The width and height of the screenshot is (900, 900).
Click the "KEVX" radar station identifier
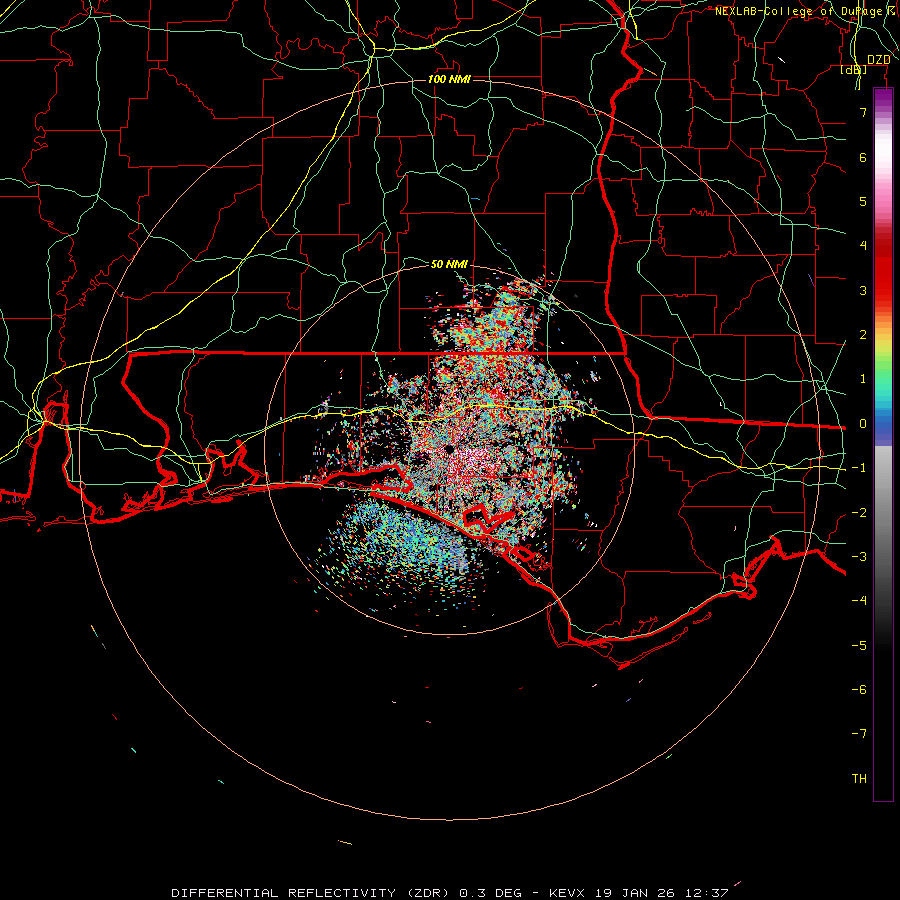click(567, 893)
